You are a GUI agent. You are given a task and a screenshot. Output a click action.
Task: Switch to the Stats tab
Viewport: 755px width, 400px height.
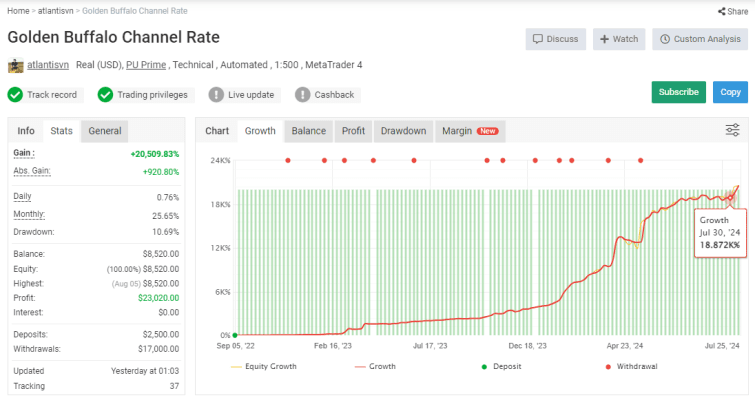pos(61,131)
